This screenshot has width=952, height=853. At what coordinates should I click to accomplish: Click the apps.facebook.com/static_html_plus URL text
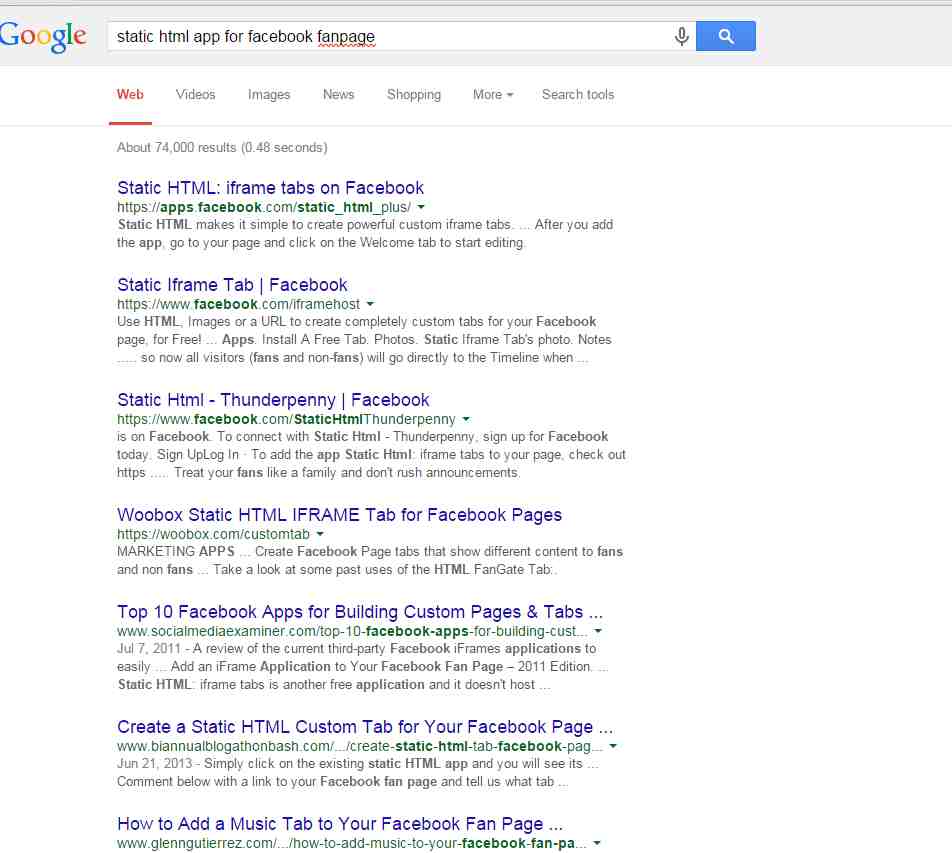264,207
